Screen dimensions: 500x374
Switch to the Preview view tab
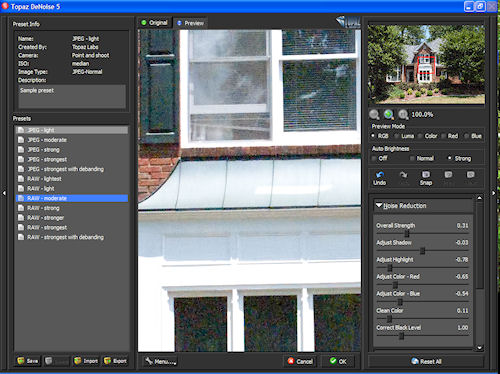tap(190, 23)
